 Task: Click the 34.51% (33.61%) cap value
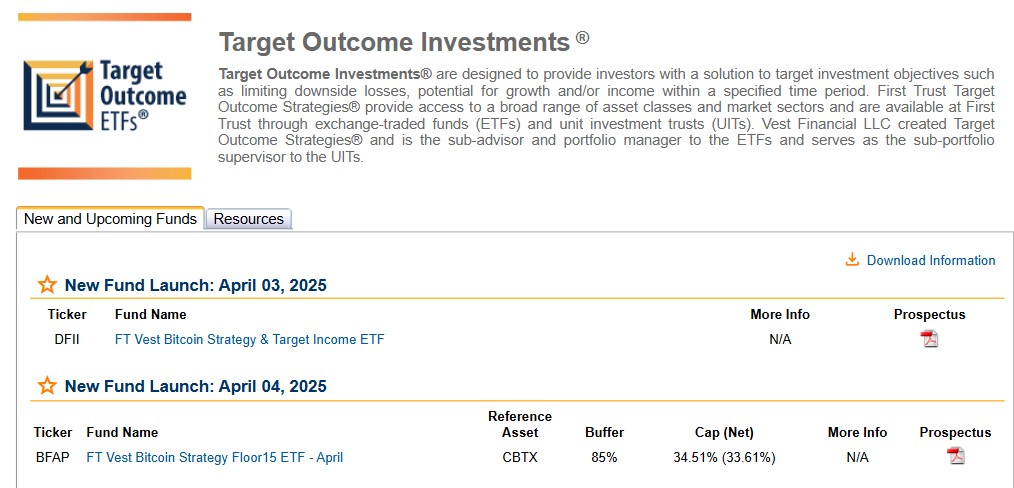click(724, 457)
